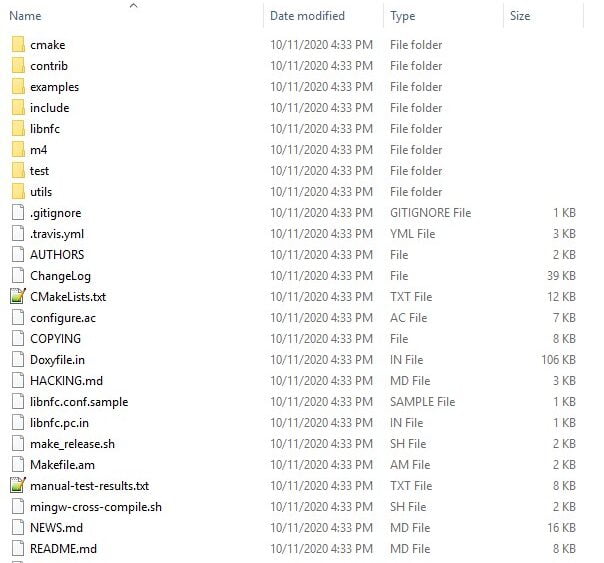This screenshot has width=604, height=563.
Task: Toggle the sort direction arrow above Name
Action: click(134, 5)
